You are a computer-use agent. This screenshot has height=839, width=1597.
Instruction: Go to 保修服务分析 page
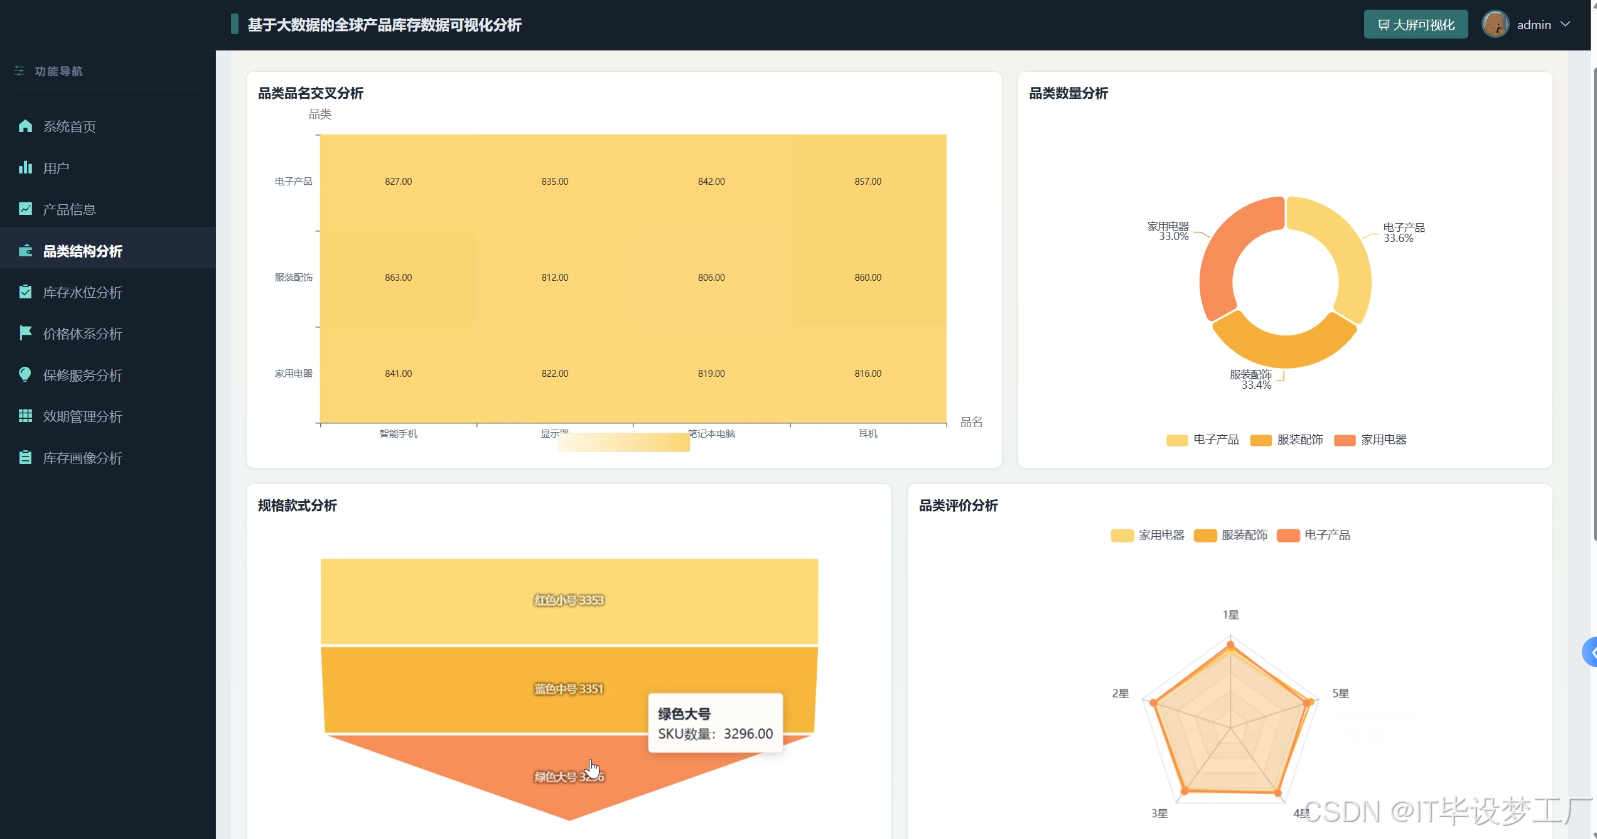point(107,375)
